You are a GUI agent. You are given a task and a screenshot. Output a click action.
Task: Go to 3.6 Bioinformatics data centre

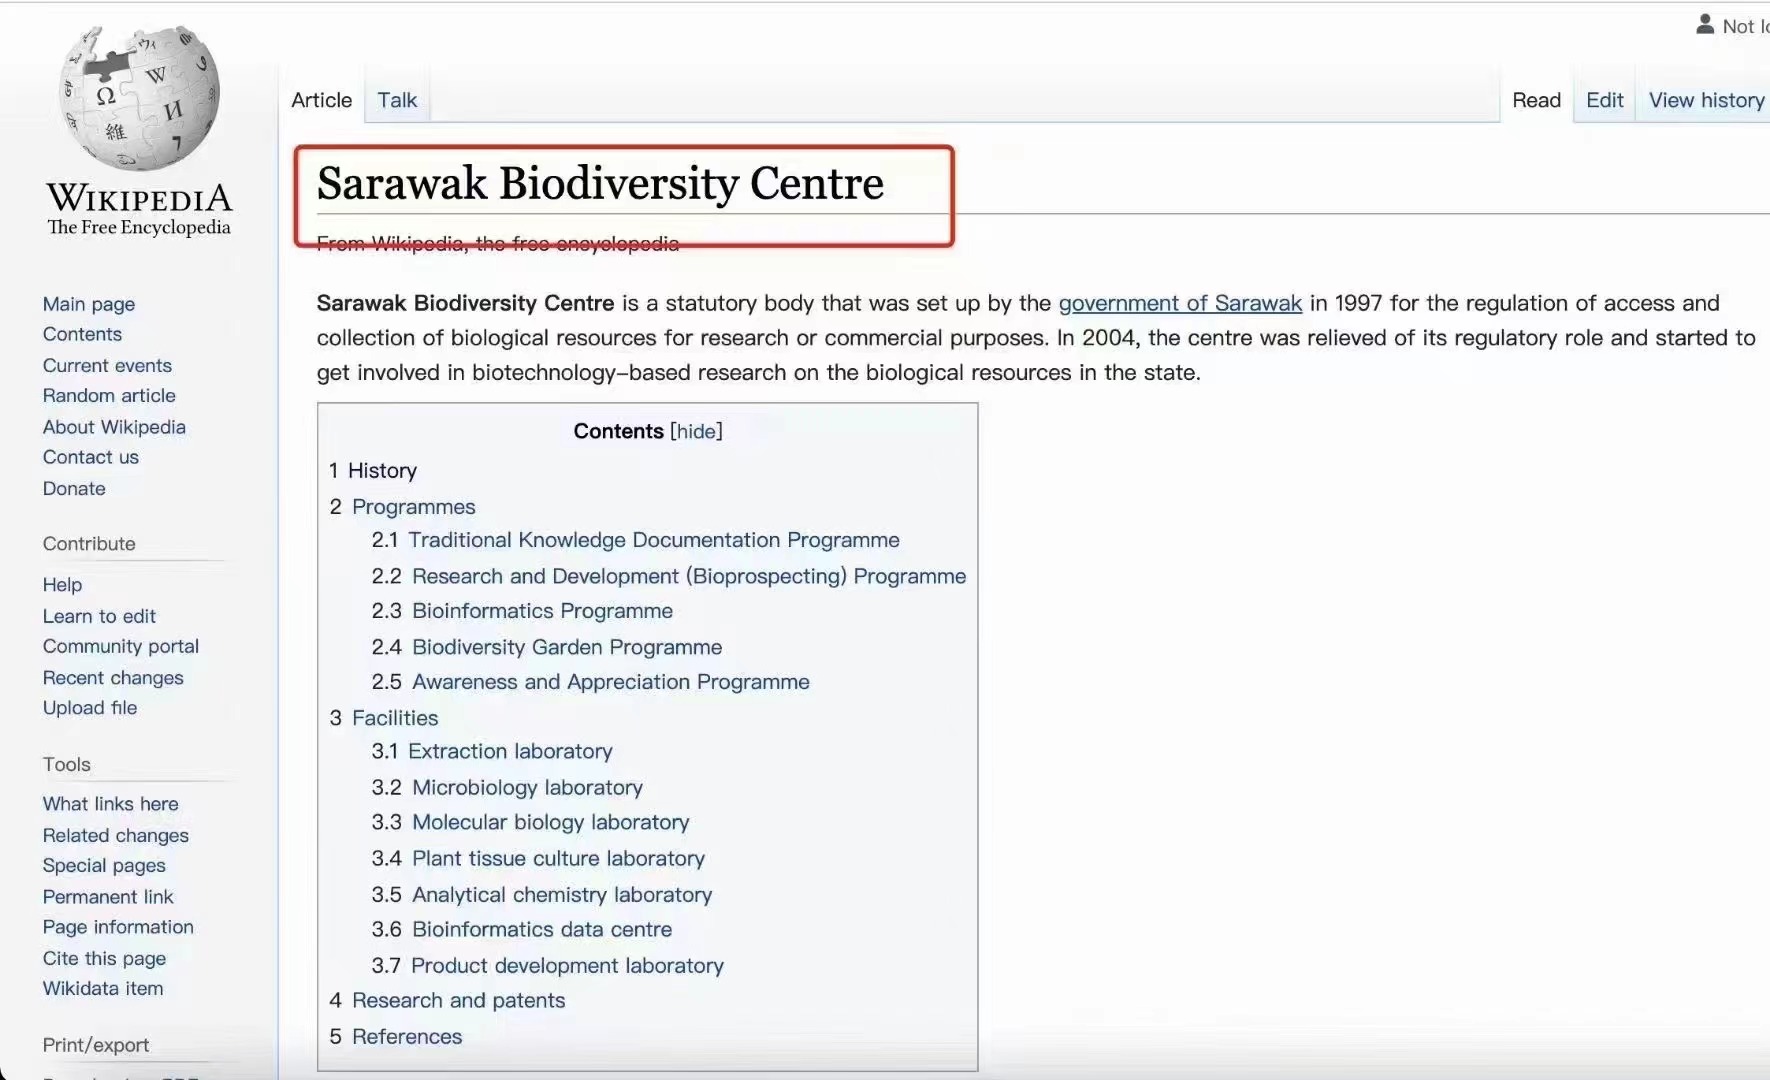(522, 929)
